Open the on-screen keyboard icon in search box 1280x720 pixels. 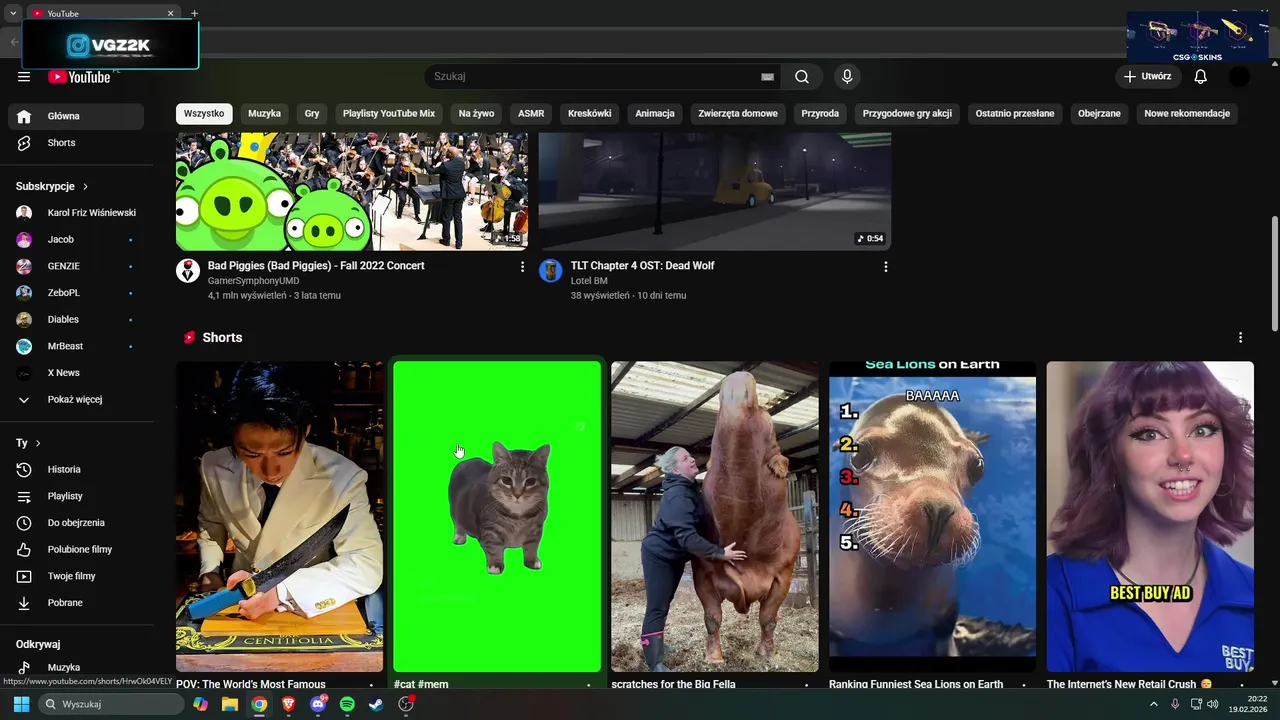click(767, 77)
